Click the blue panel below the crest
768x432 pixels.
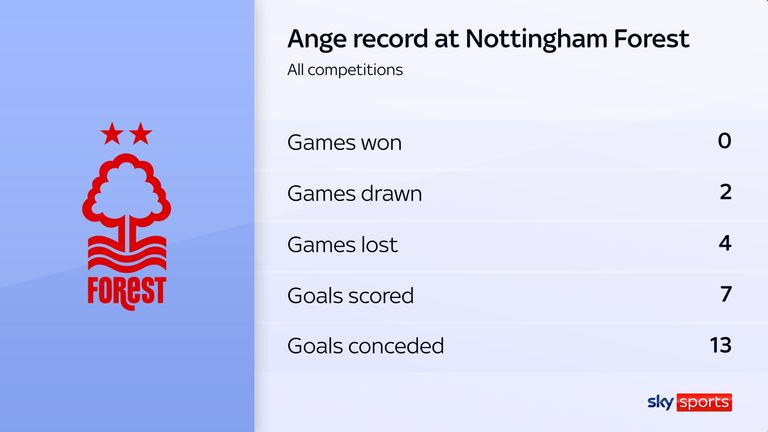126,370
